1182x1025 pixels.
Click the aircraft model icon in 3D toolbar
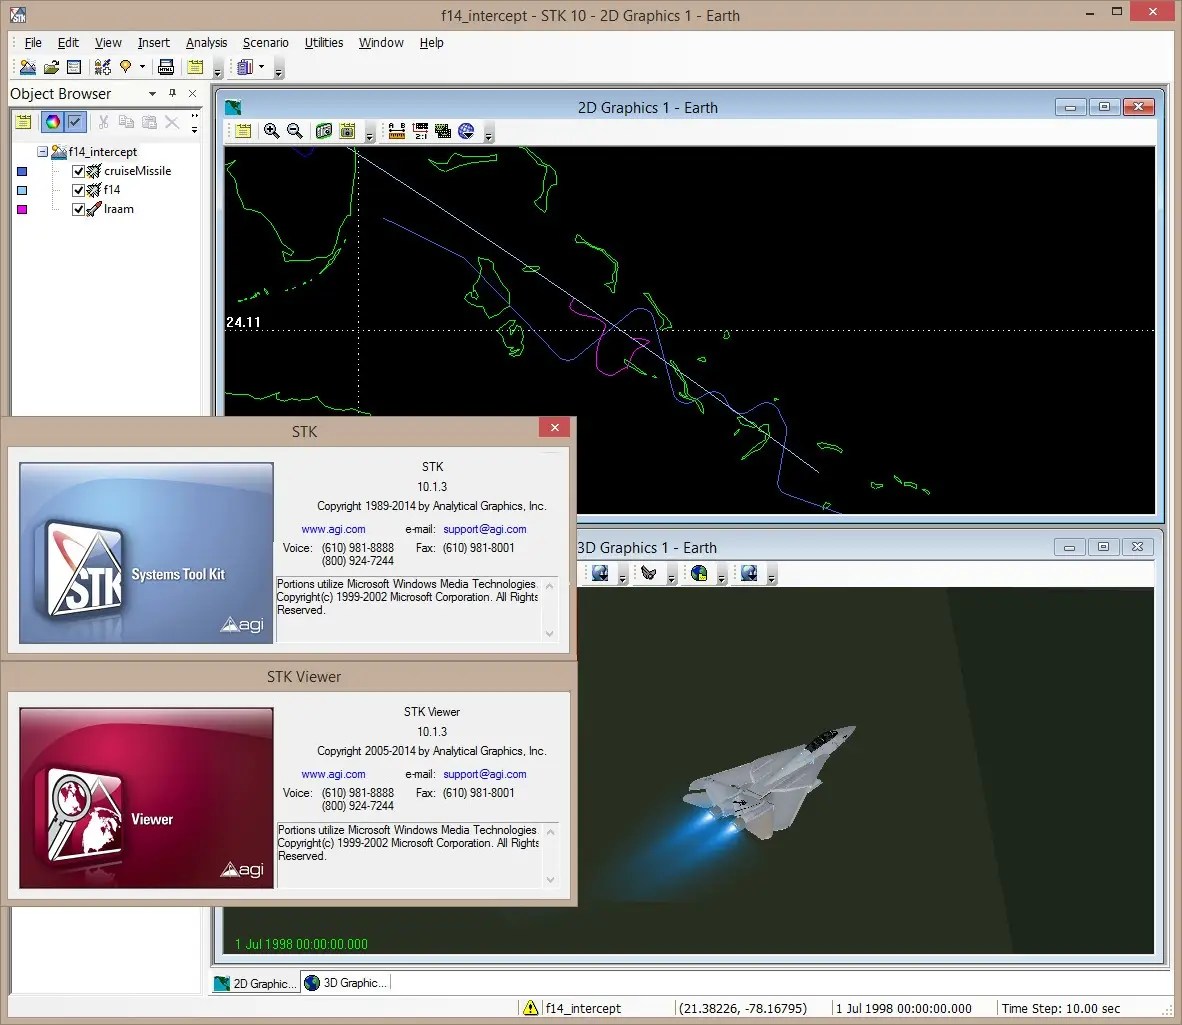click(x=648, y=574)
